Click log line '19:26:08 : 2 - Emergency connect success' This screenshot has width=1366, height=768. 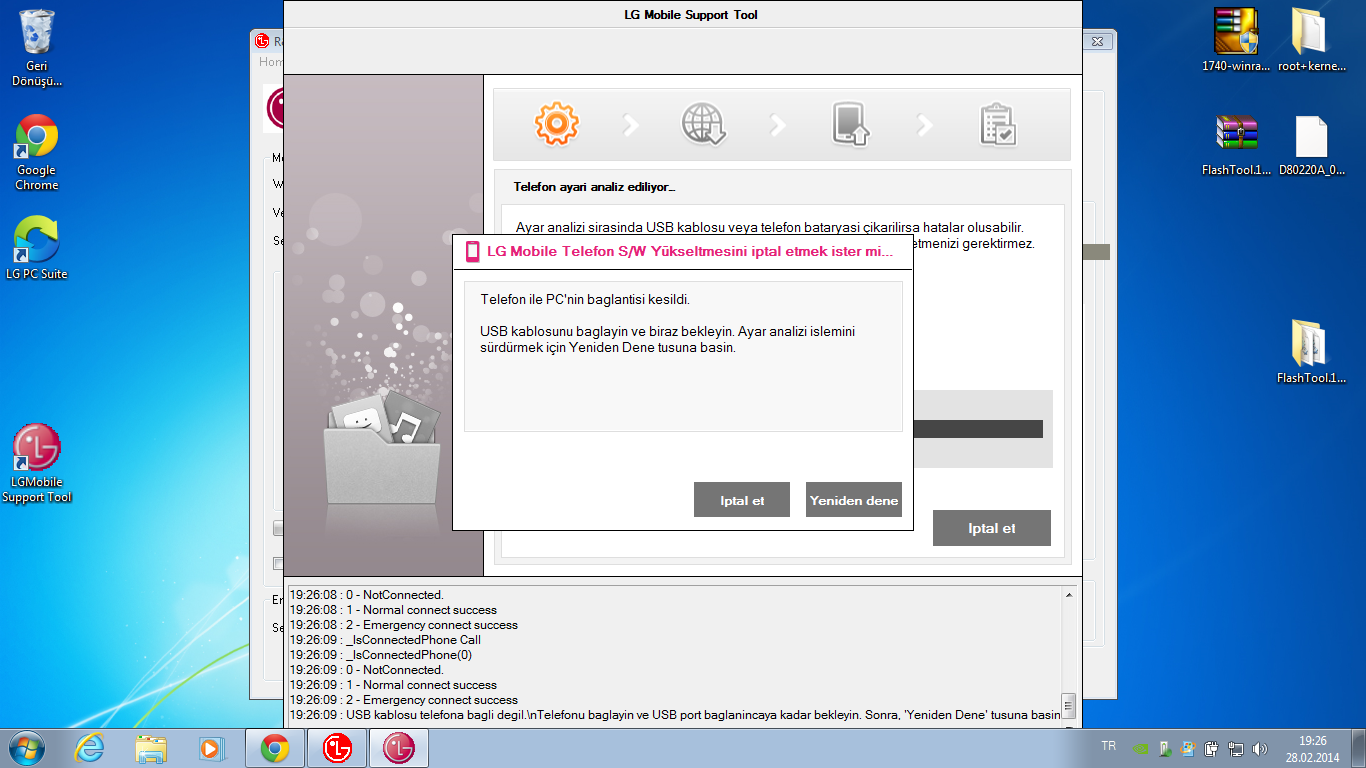point(404,625)
